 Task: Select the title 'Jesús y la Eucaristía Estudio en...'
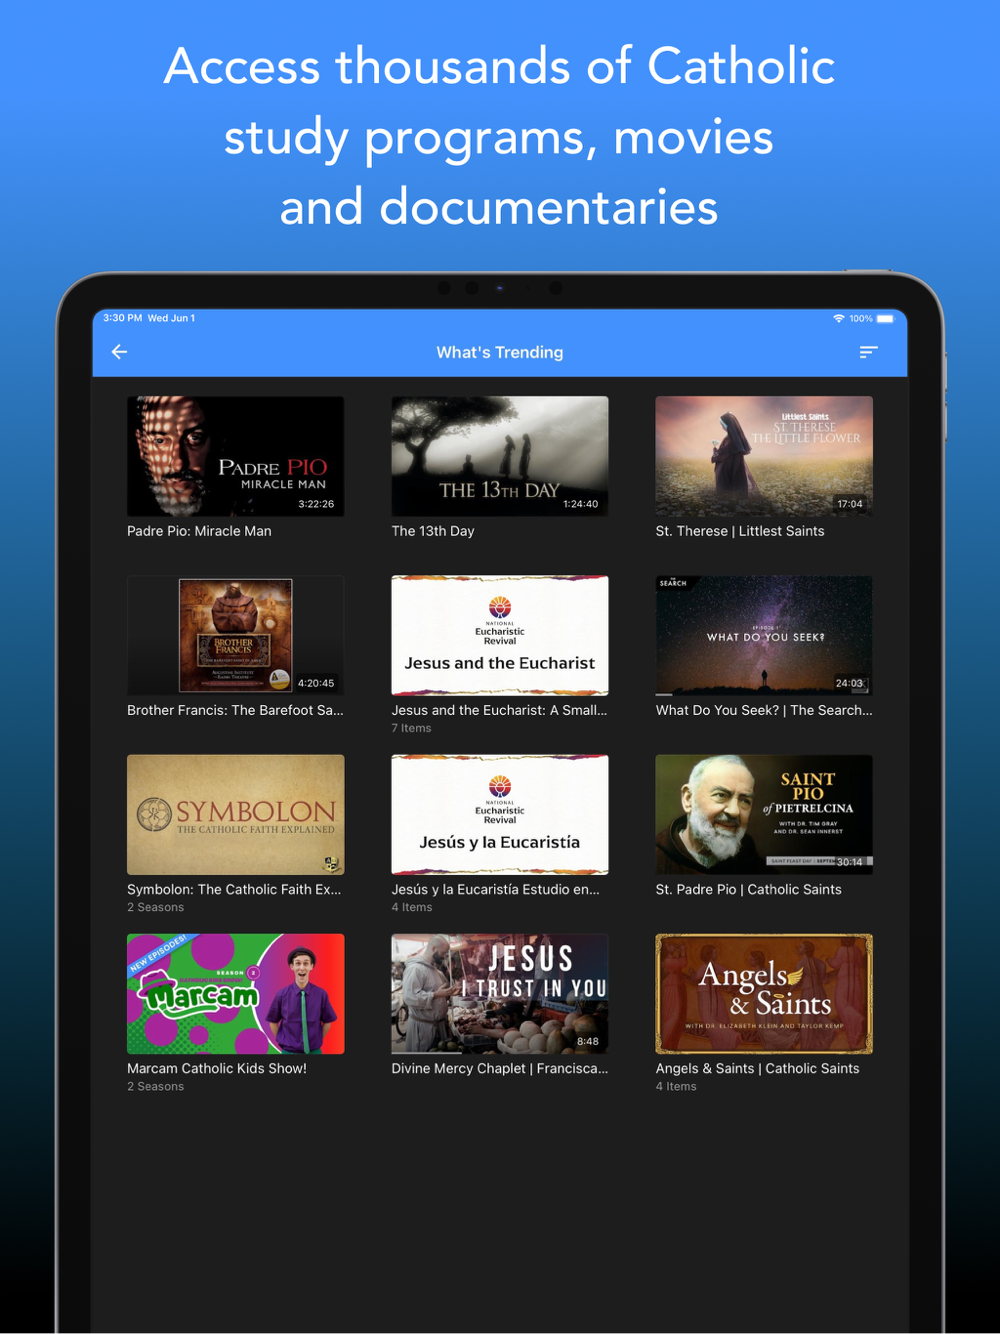tap(496, 889)
